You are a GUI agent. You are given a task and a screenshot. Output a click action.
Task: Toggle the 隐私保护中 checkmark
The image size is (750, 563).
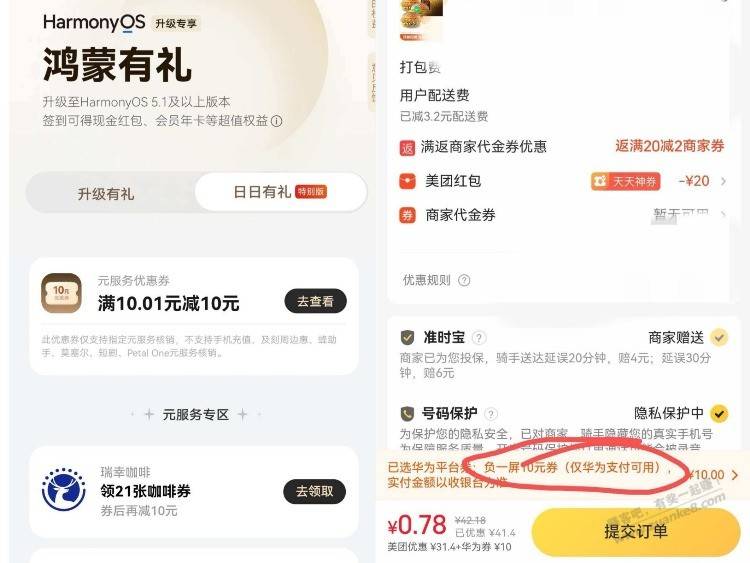(x=719, y=413)
